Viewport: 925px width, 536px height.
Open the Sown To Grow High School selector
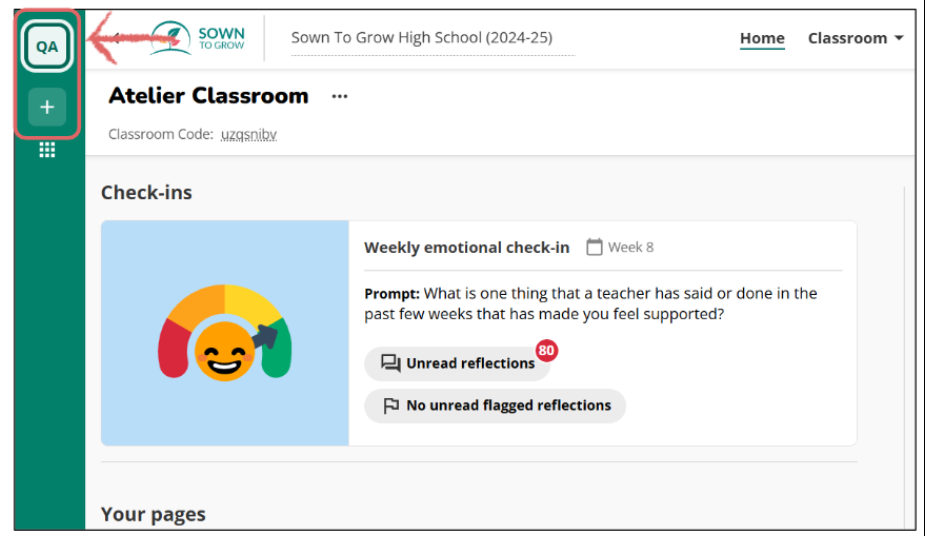tap(421, 38)
